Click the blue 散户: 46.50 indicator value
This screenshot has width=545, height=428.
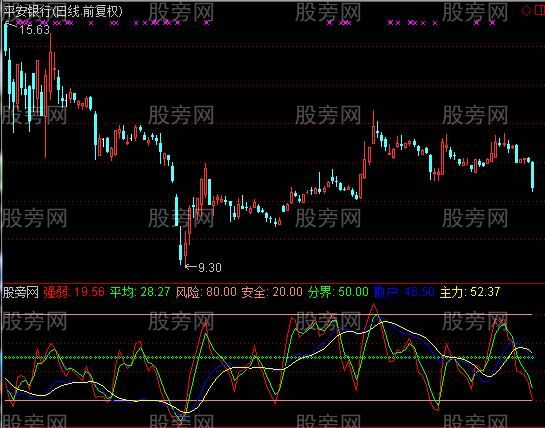tap(404, 292)
